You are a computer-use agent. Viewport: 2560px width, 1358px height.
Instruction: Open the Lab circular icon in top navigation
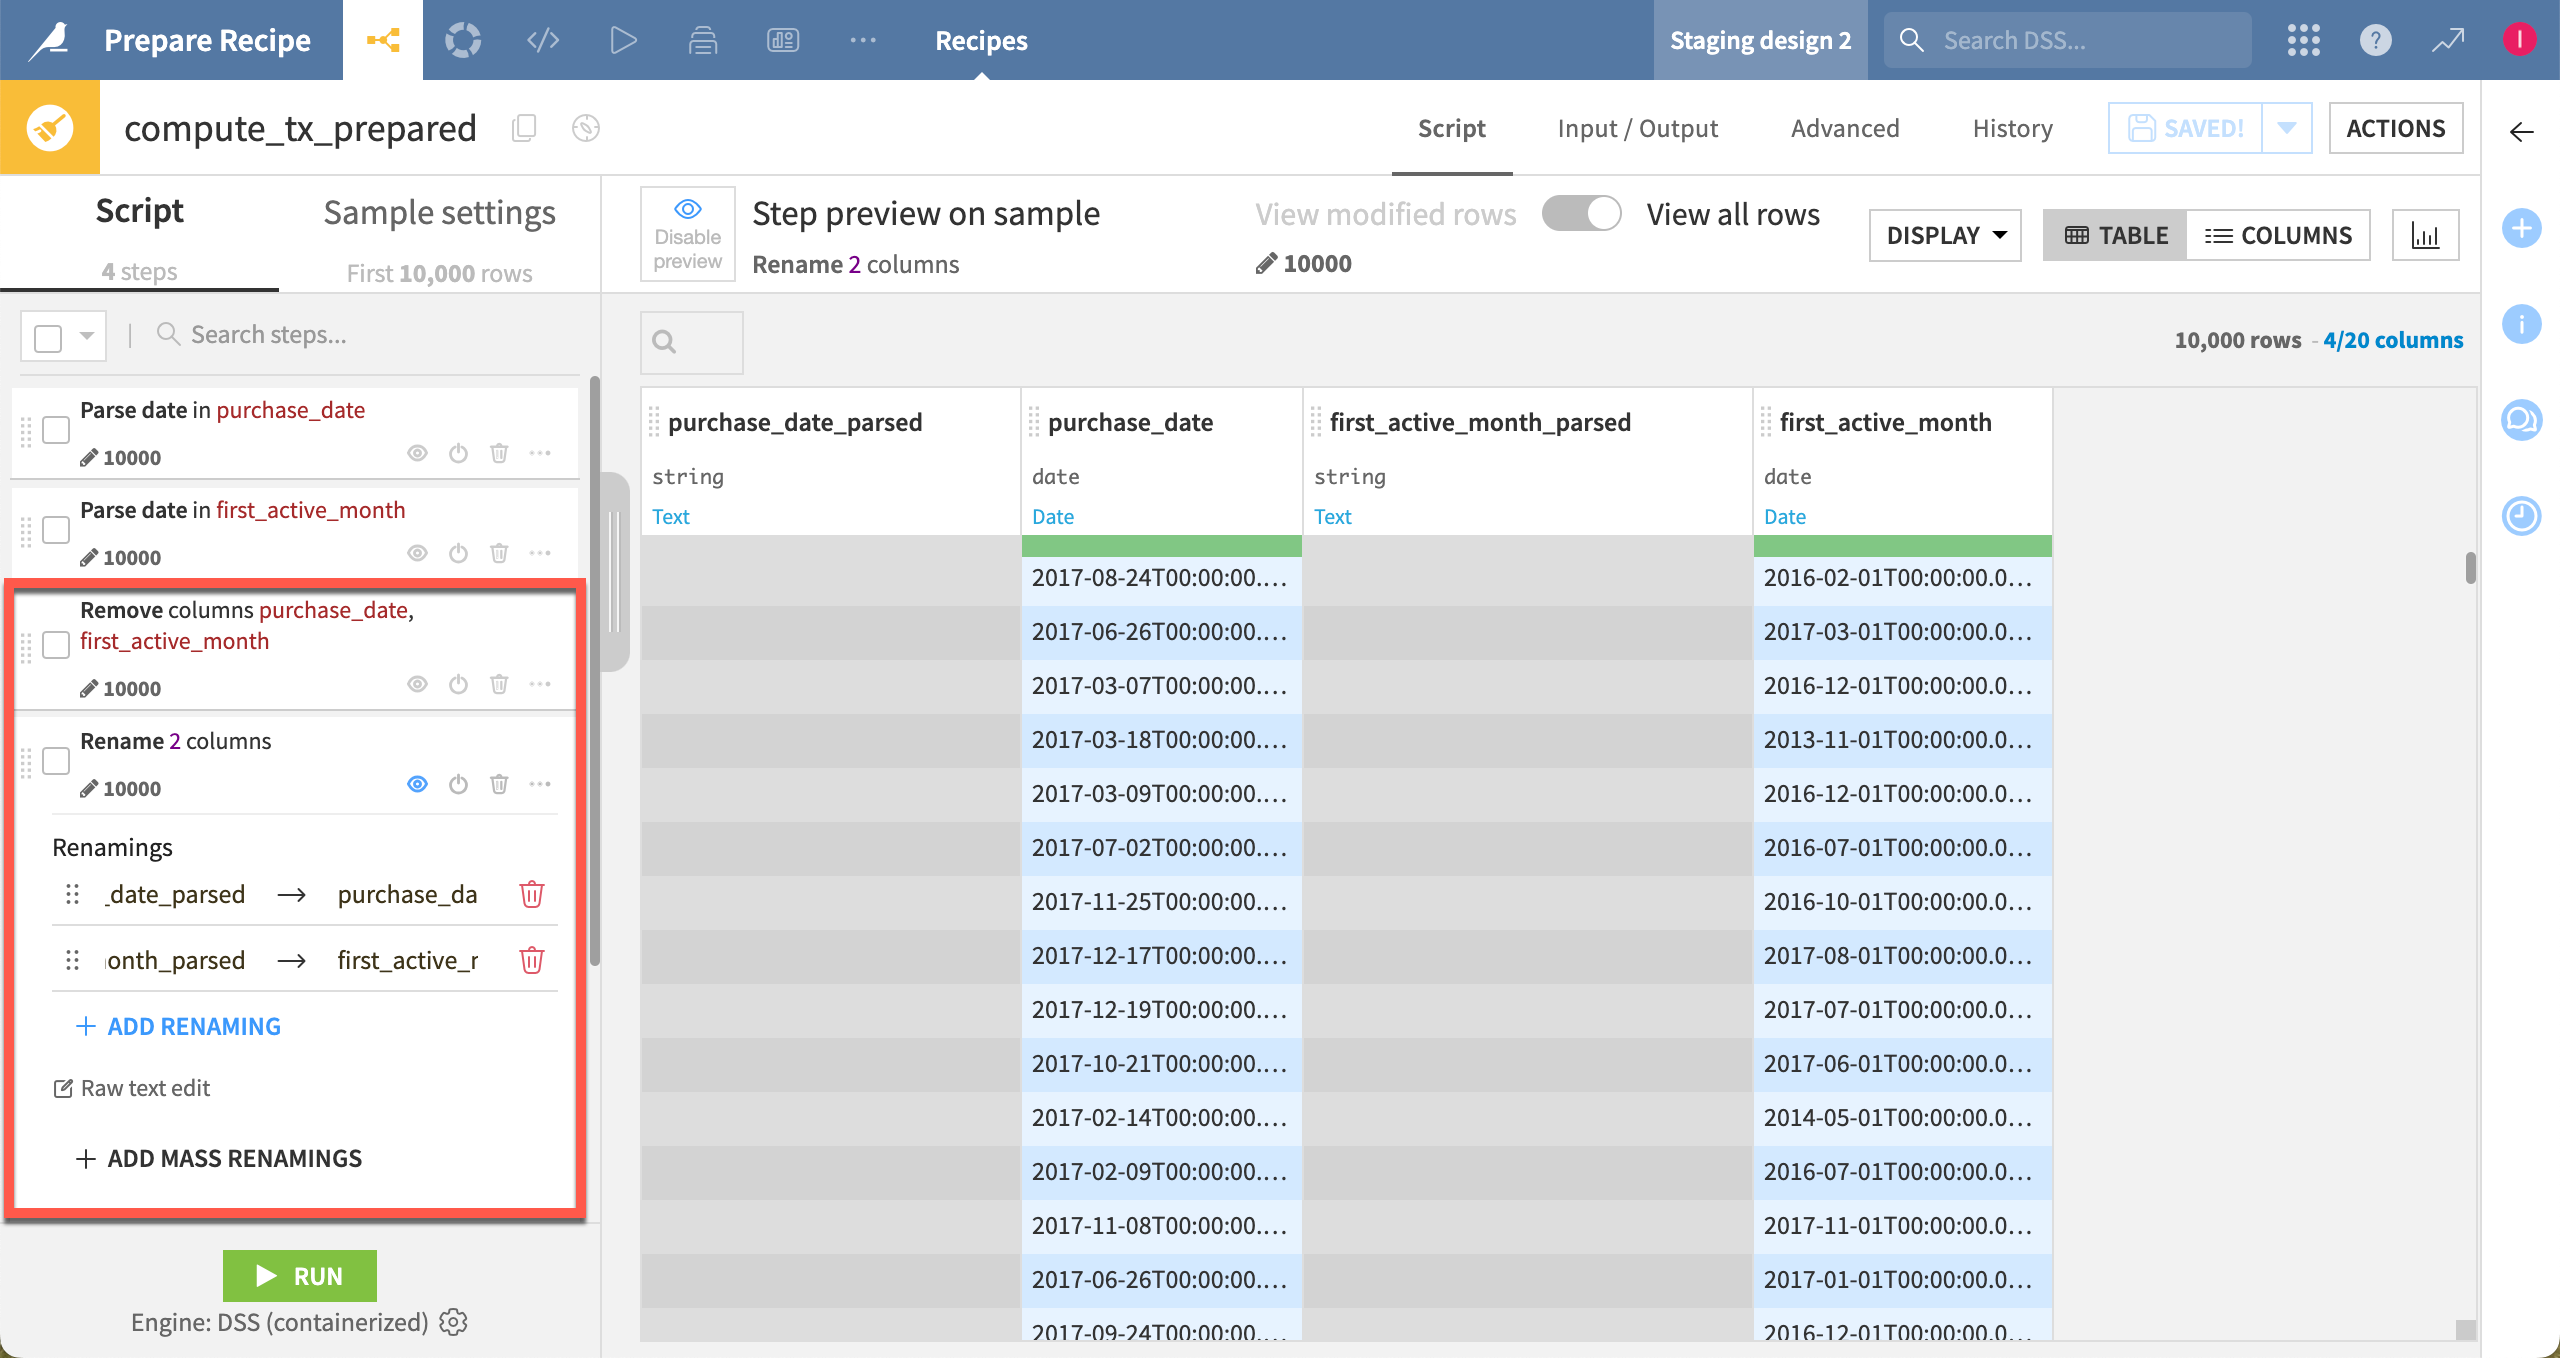tap(463, 40)
